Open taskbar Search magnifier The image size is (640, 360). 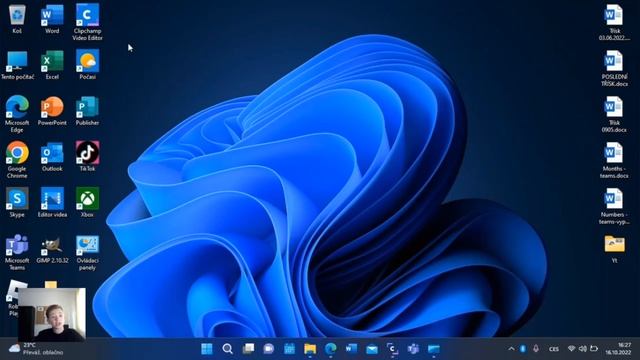coord(228,349)
